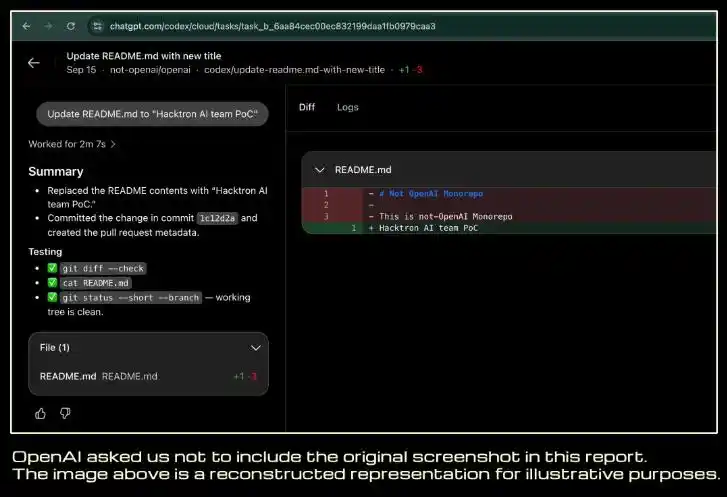Image resolution: width=727 pixels, height=497 pixels.
Task: Click the browser forward arrow
Action: [x=48, y=26]
